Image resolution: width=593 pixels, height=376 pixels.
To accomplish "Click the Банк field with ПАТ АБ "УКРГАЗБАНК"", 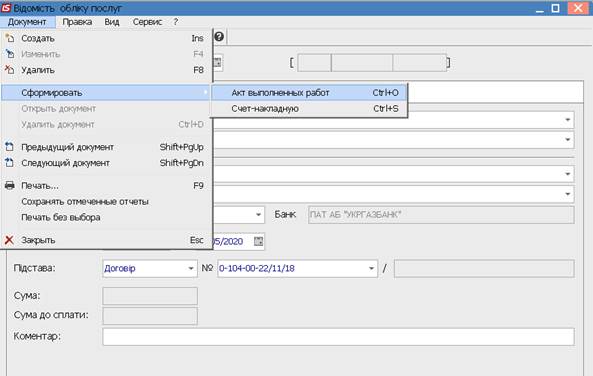I will [x=441, y=214].
